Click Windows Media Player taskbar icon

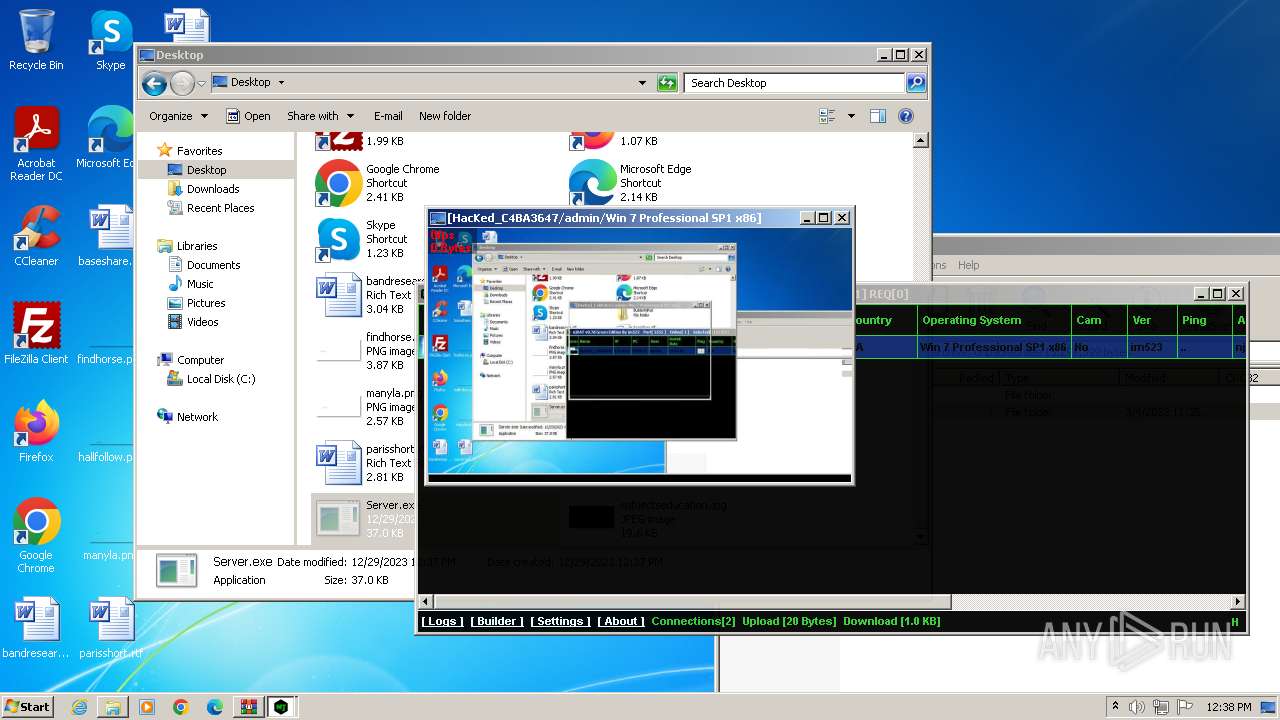point(147,707)
